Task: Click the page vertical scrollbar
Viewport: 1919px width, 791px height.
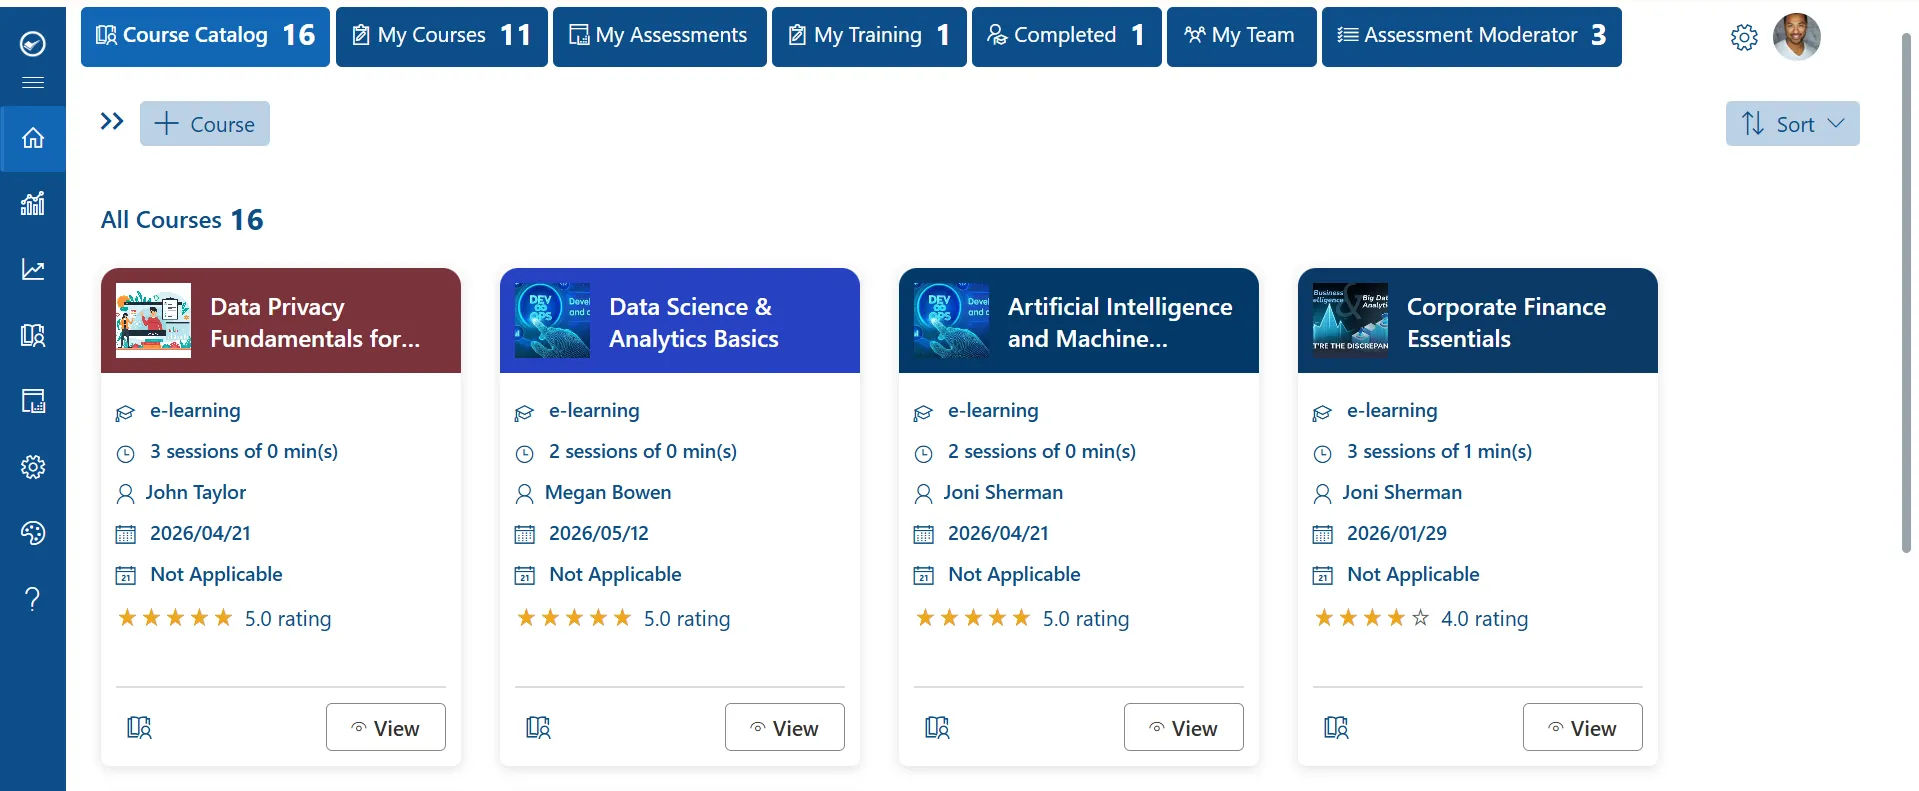Action: 1906,292
